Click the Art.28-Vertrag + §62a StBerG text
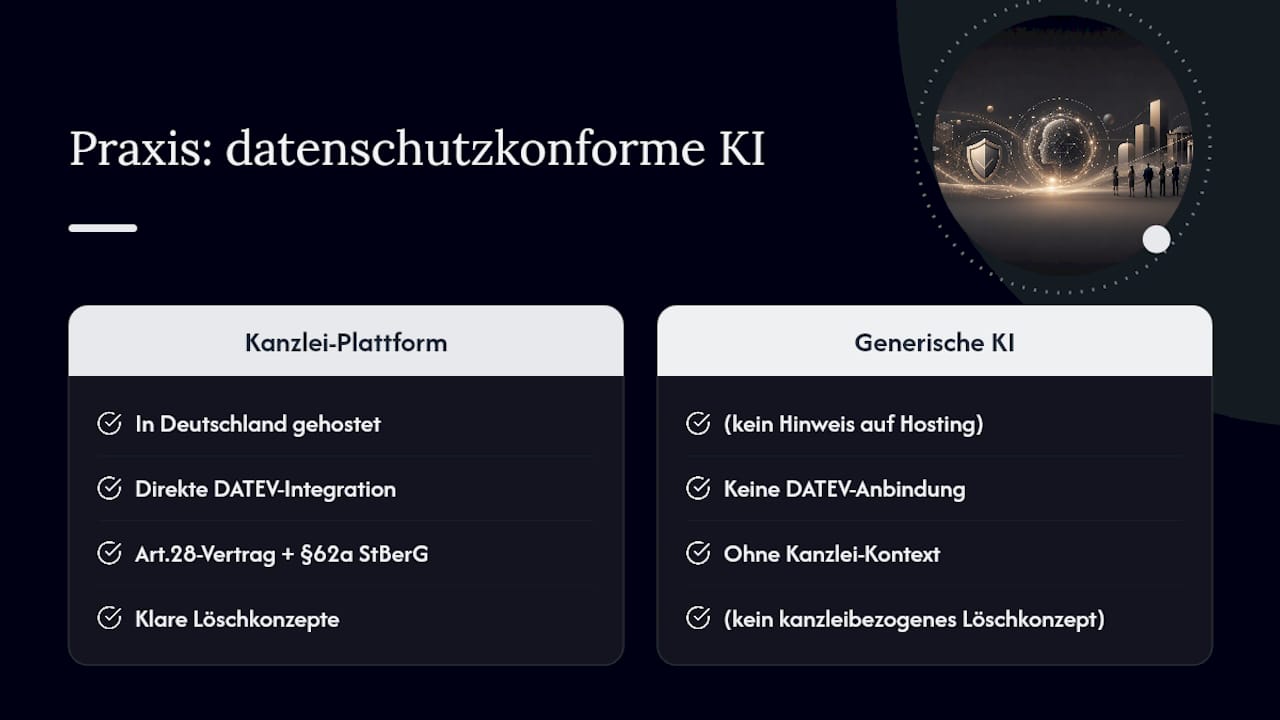The image size is (1280, 720). (x=282, y=554)
